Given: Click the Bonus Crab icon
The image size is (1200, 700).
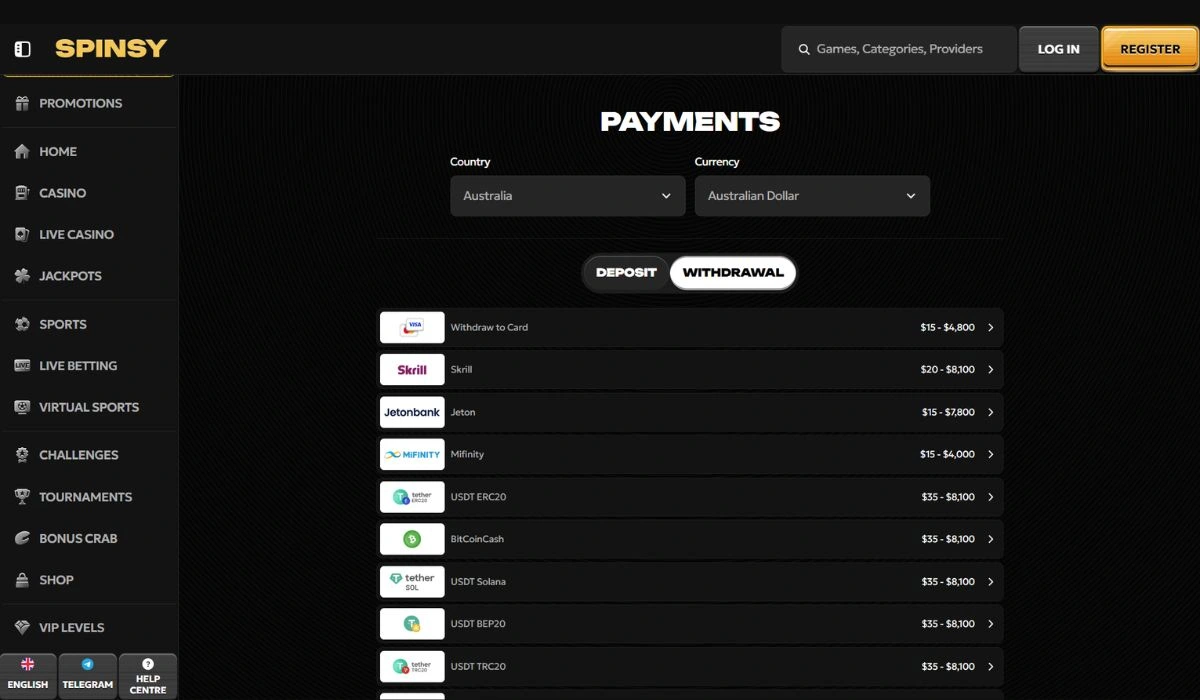Looking at the screenshot, I should pos(22,538).
